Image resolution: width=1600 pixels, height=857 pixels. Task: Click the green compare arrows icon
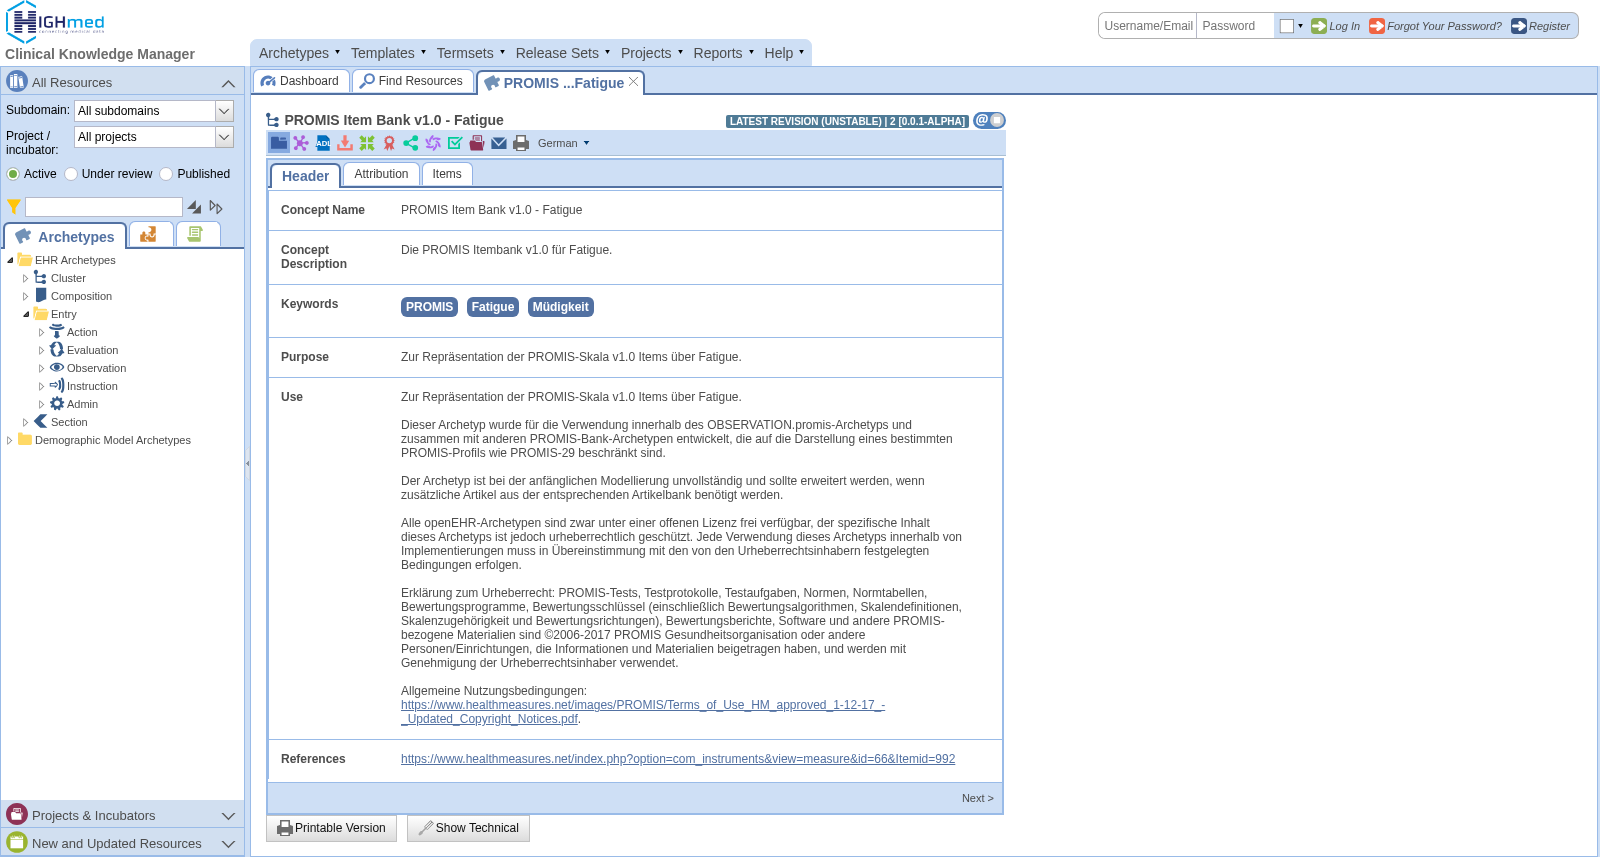point(367,143)
